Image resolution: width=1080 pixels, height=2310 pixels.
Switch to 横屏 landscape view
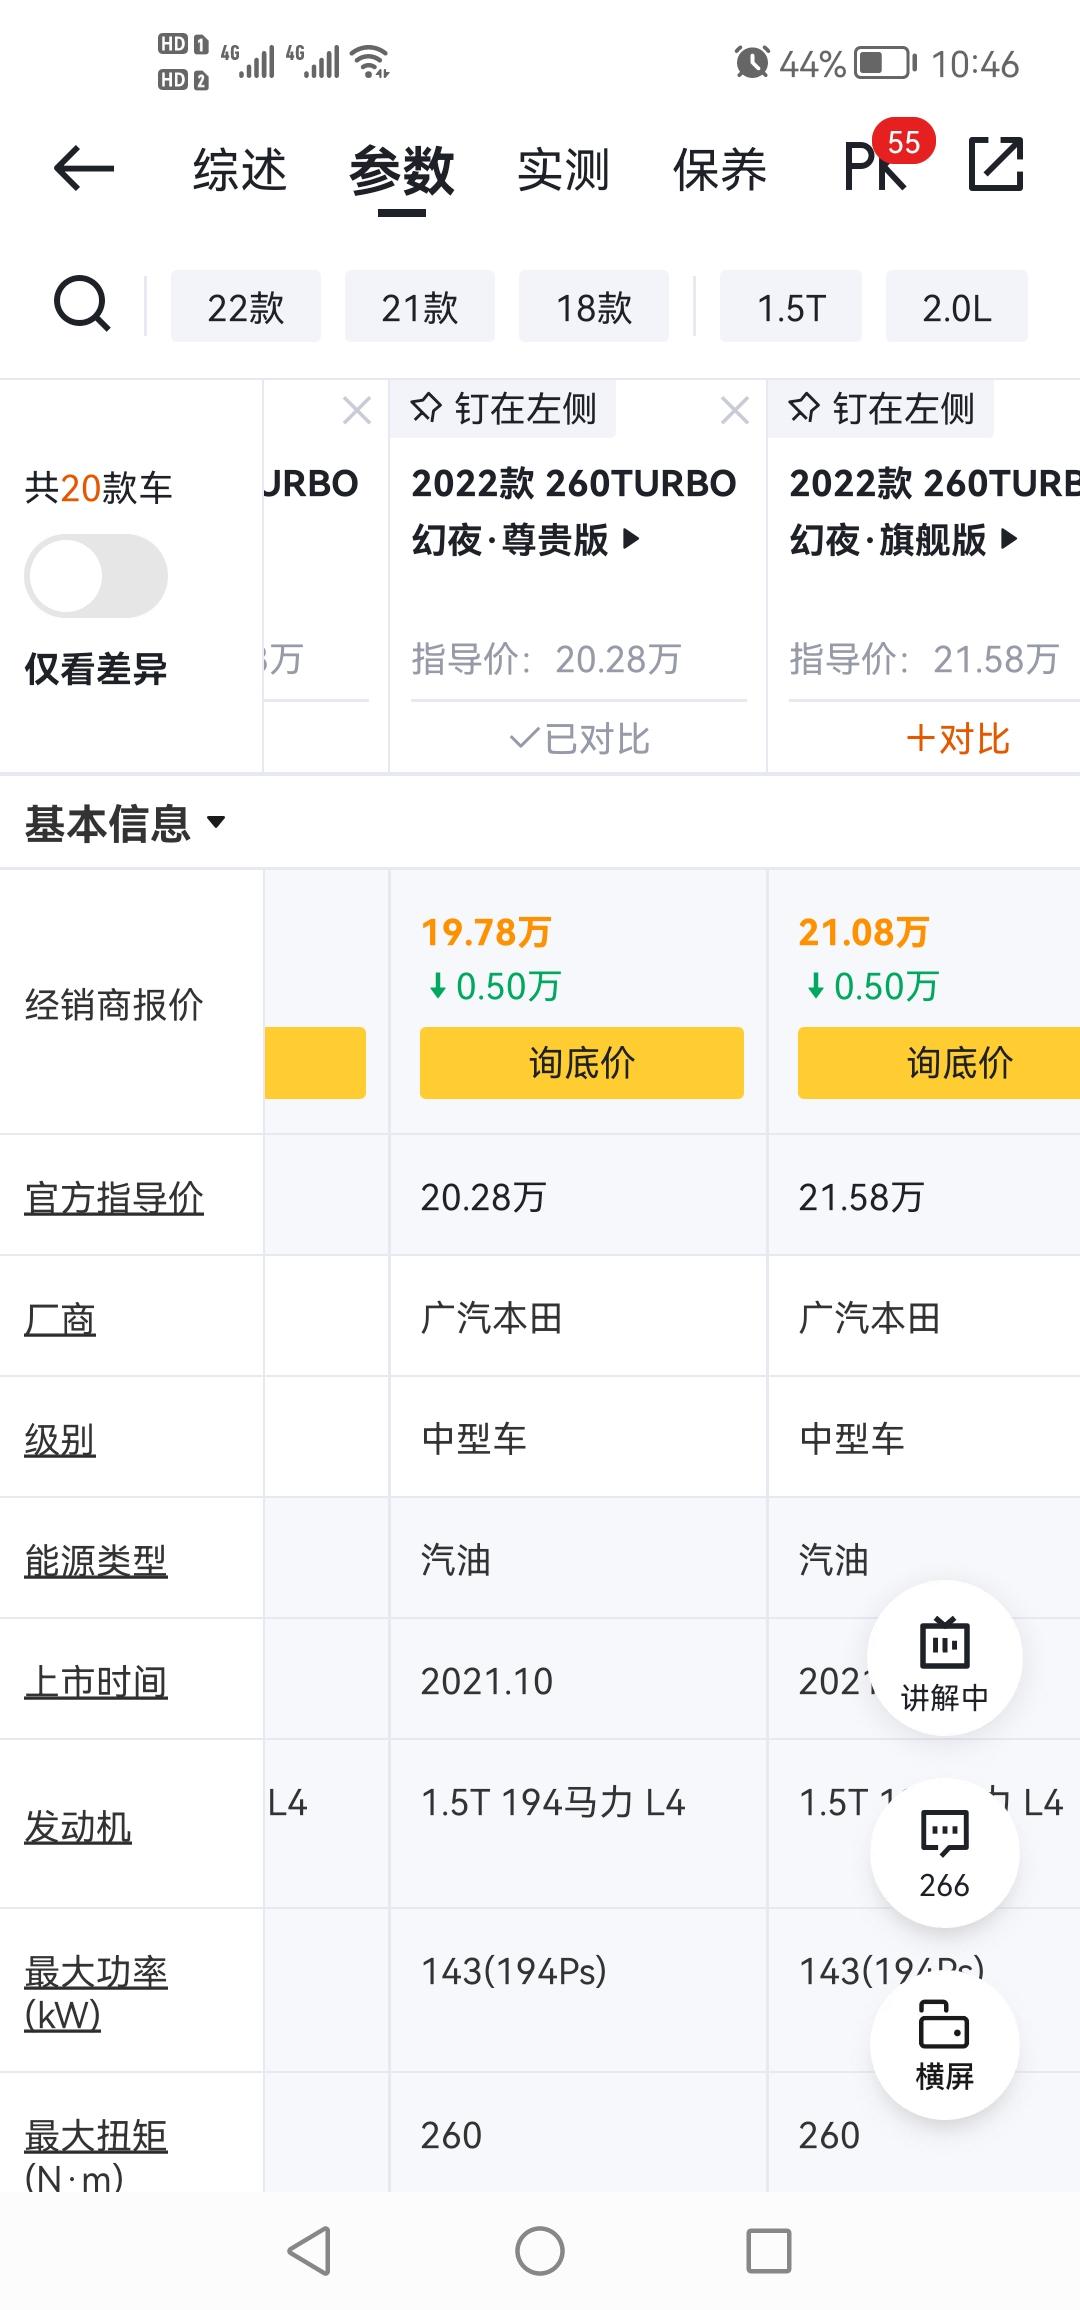(944, 2044)
